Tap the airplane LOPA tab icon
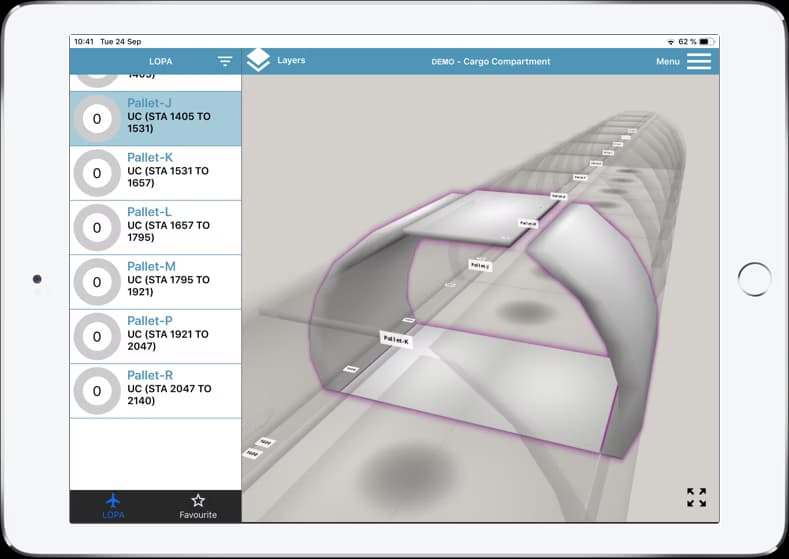This screenshot has width=789, height=559. coord(113,500)
